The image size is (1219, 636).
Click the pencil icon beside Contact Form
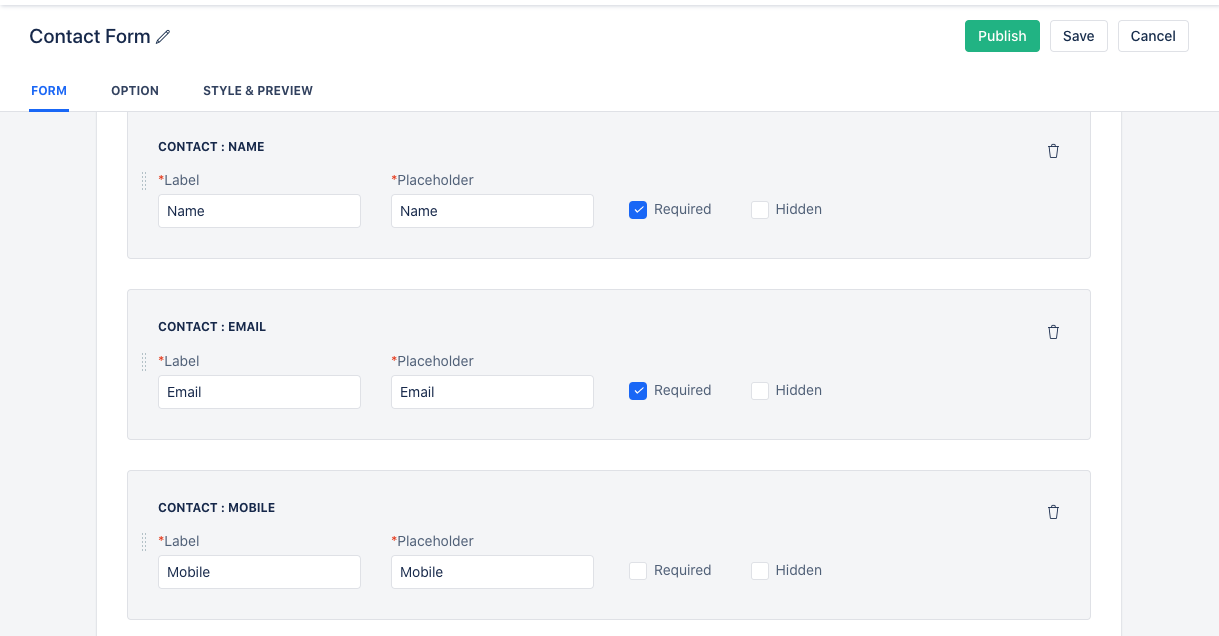pos(163,37)
